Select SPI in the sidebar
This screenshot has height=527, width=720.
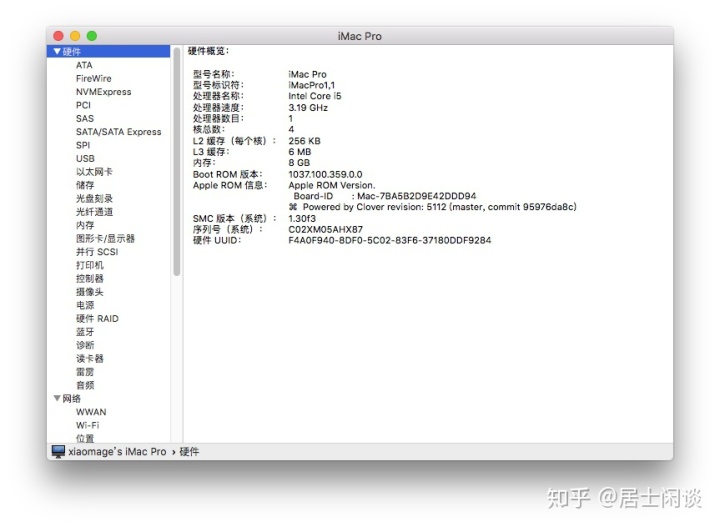[83, 145]
